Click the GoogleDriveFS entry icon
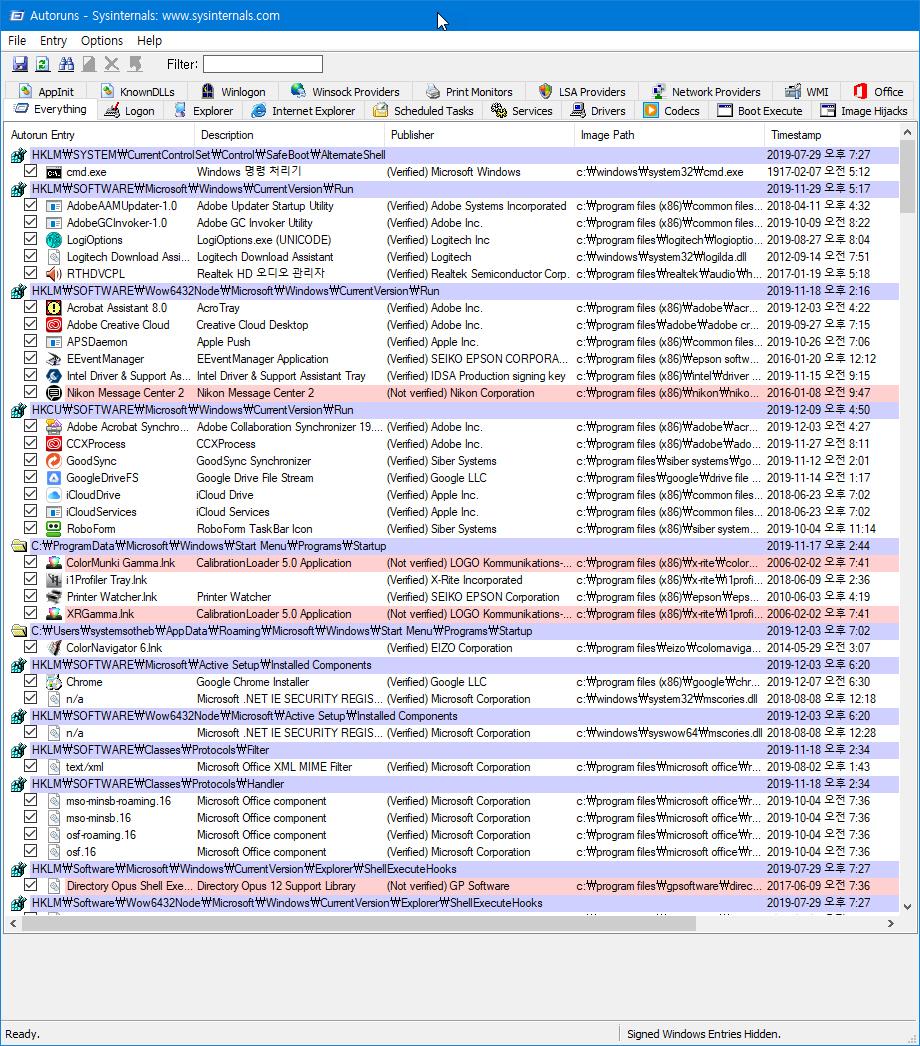920x1046 pixels. [54, 478]
